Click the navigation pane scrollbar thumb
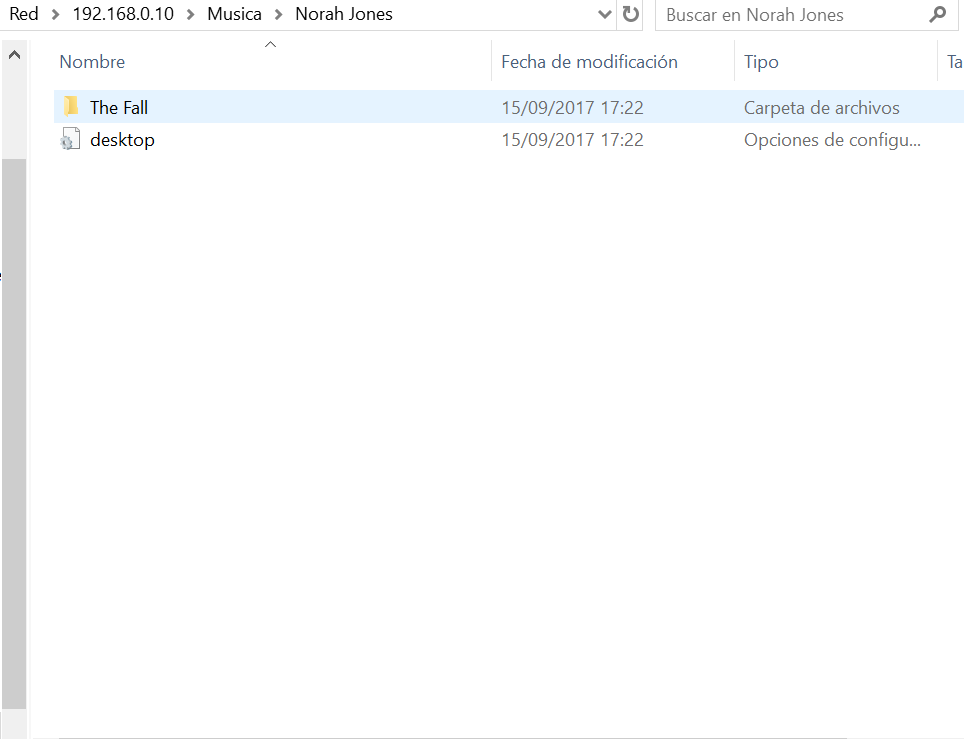Viewport: 964px width, 739px height. (x=14, y=434)
